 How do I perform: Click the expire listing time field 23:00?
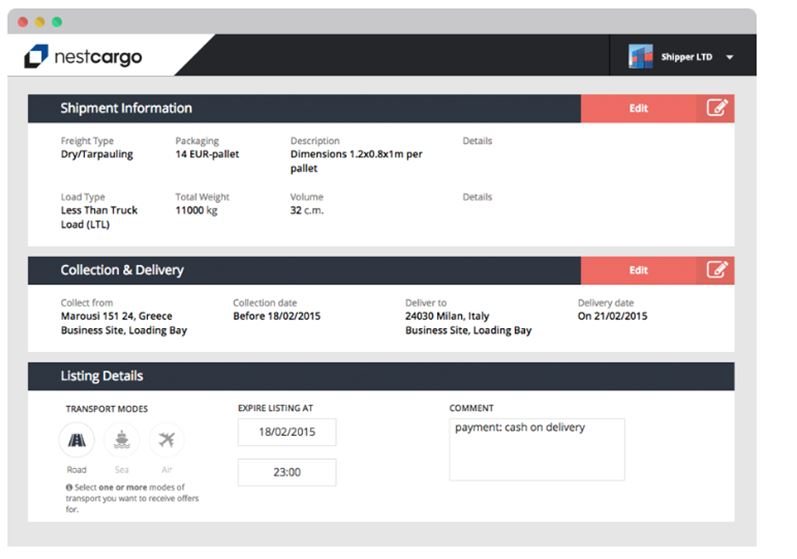point(287,472)
